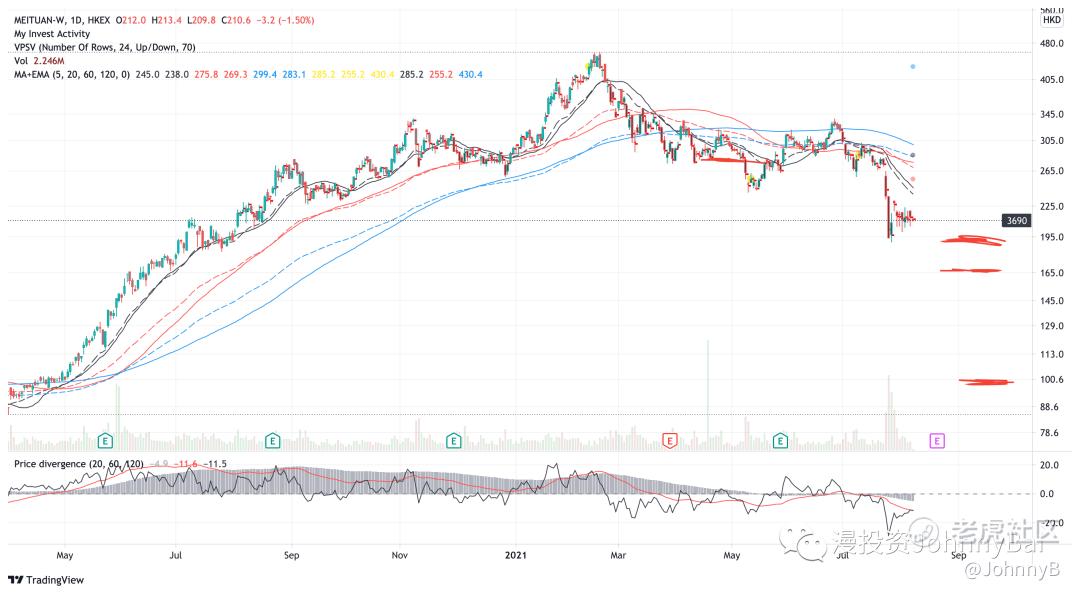Screen dimensions: 1080x594
Task: Click the red MA value 275.8
Action: [206, 74]
